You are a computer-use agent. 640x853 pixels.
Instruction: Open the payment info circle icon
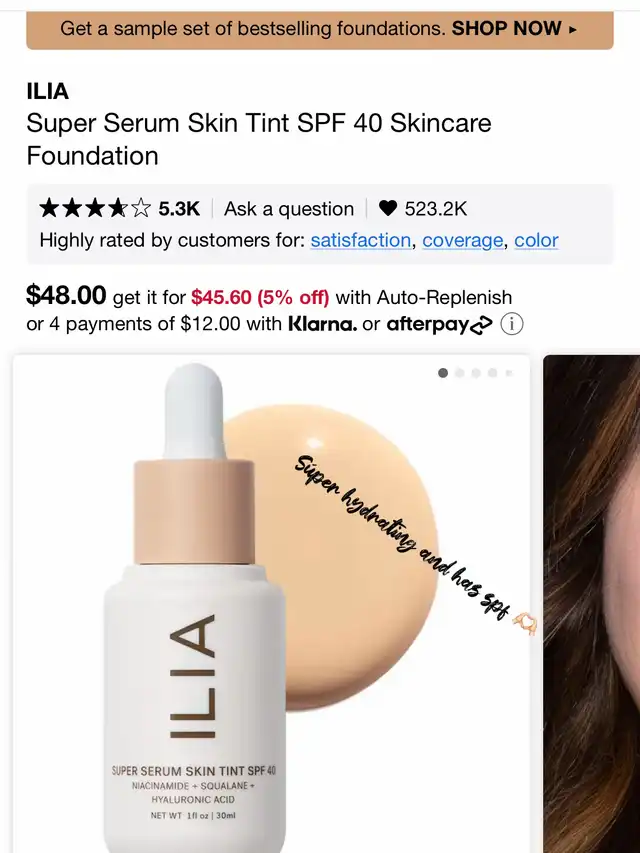512,324
